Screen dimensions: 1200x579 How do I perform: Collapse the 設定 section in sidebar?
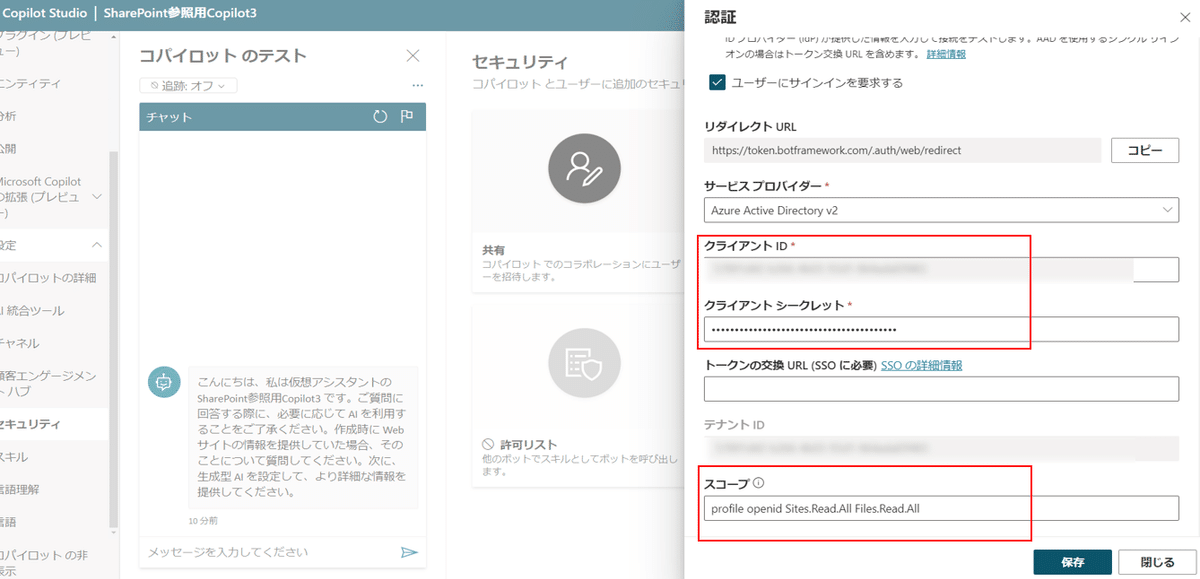[x=97, y=245]
